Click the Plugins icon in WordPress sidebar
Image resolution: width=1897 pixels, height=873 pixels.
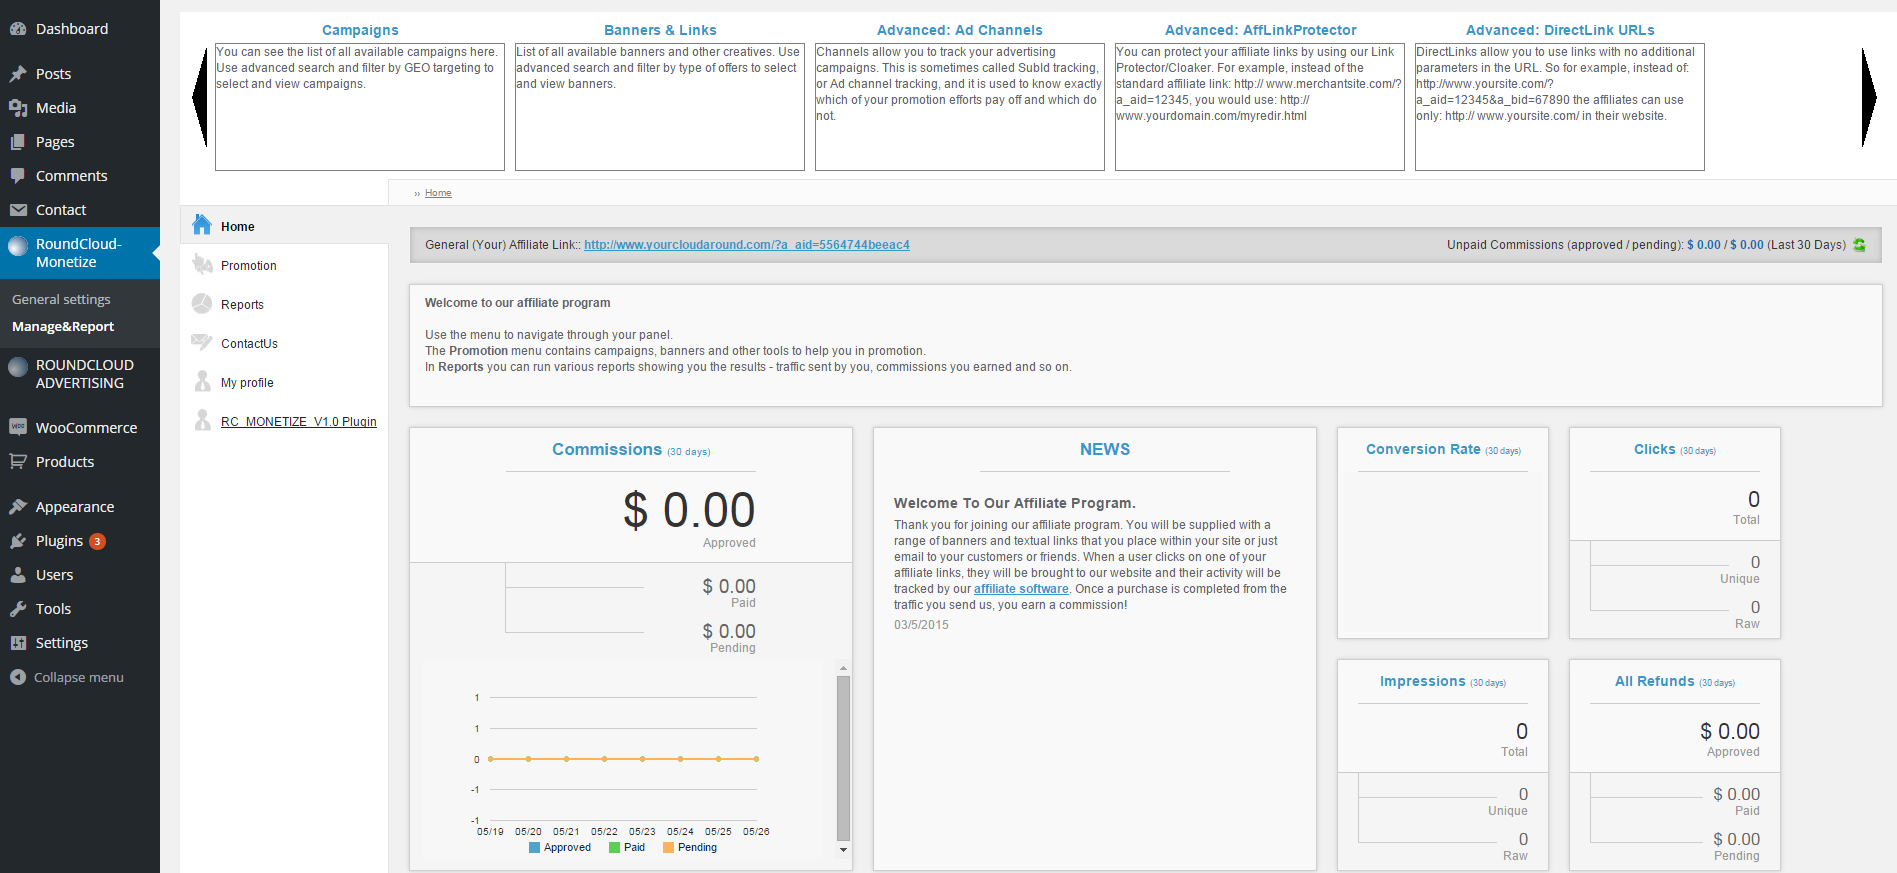pyautogui.click(x=18, y=541)
